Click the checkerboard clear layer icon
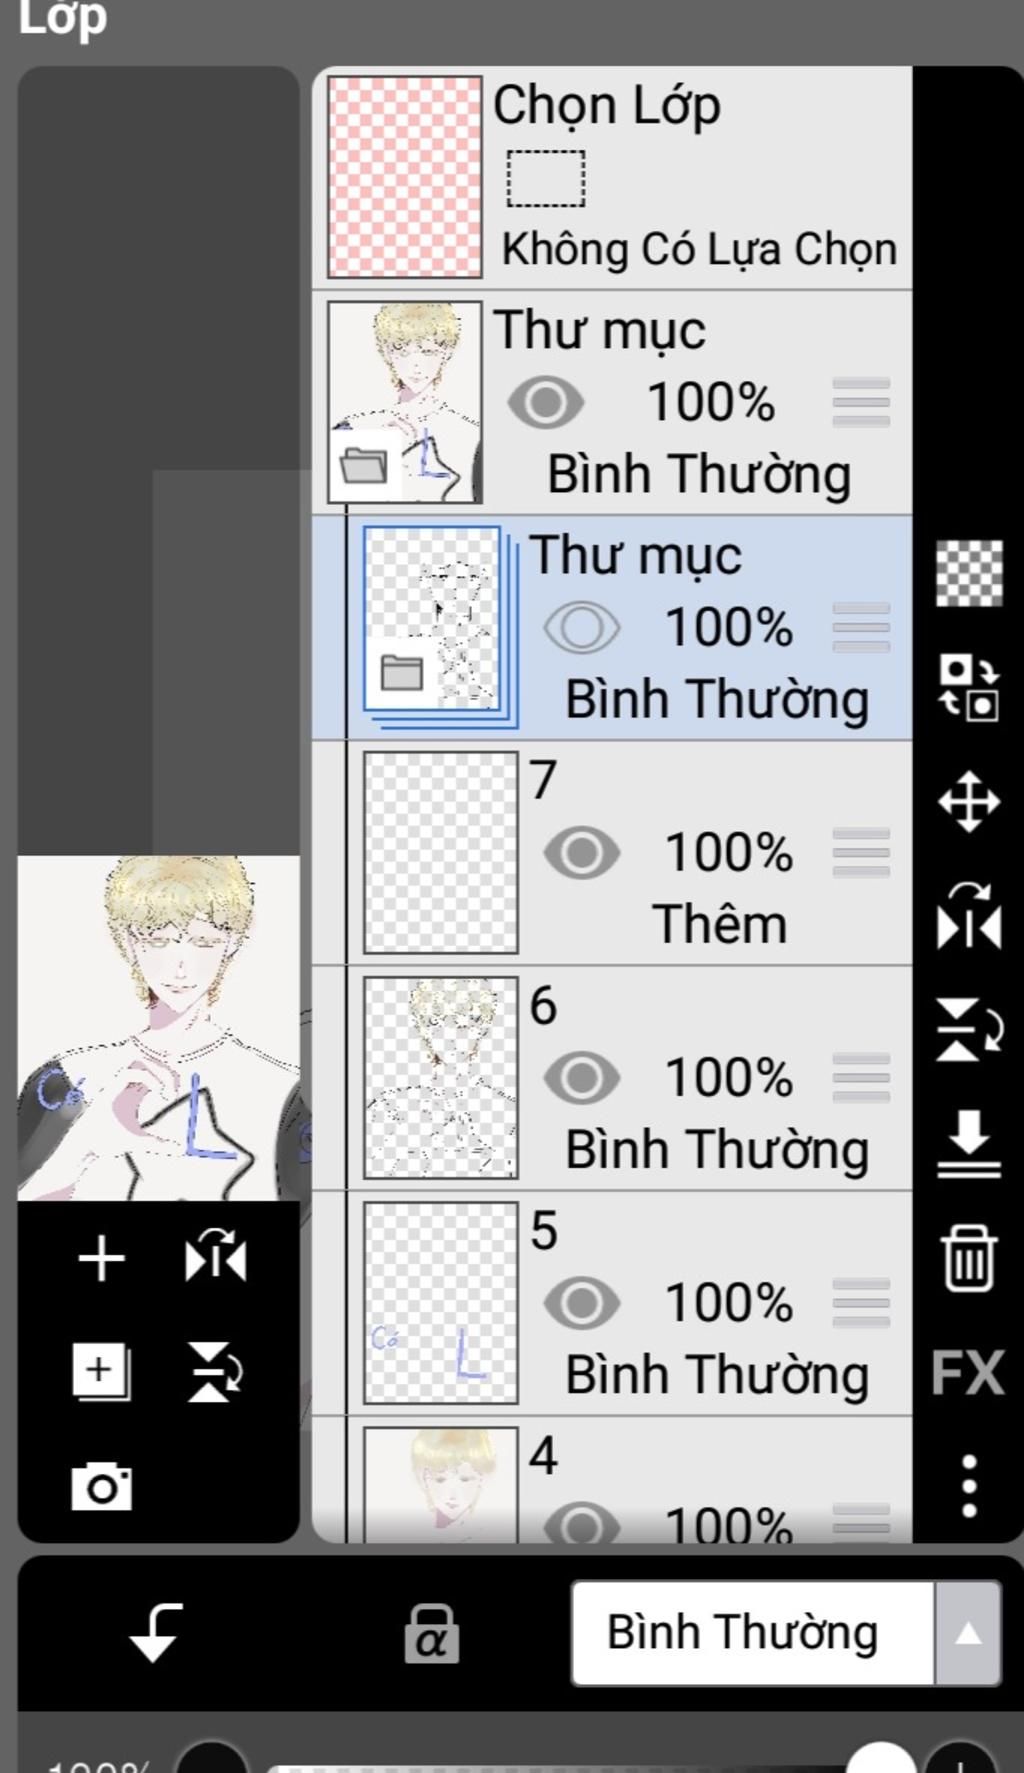 [968, 573]
